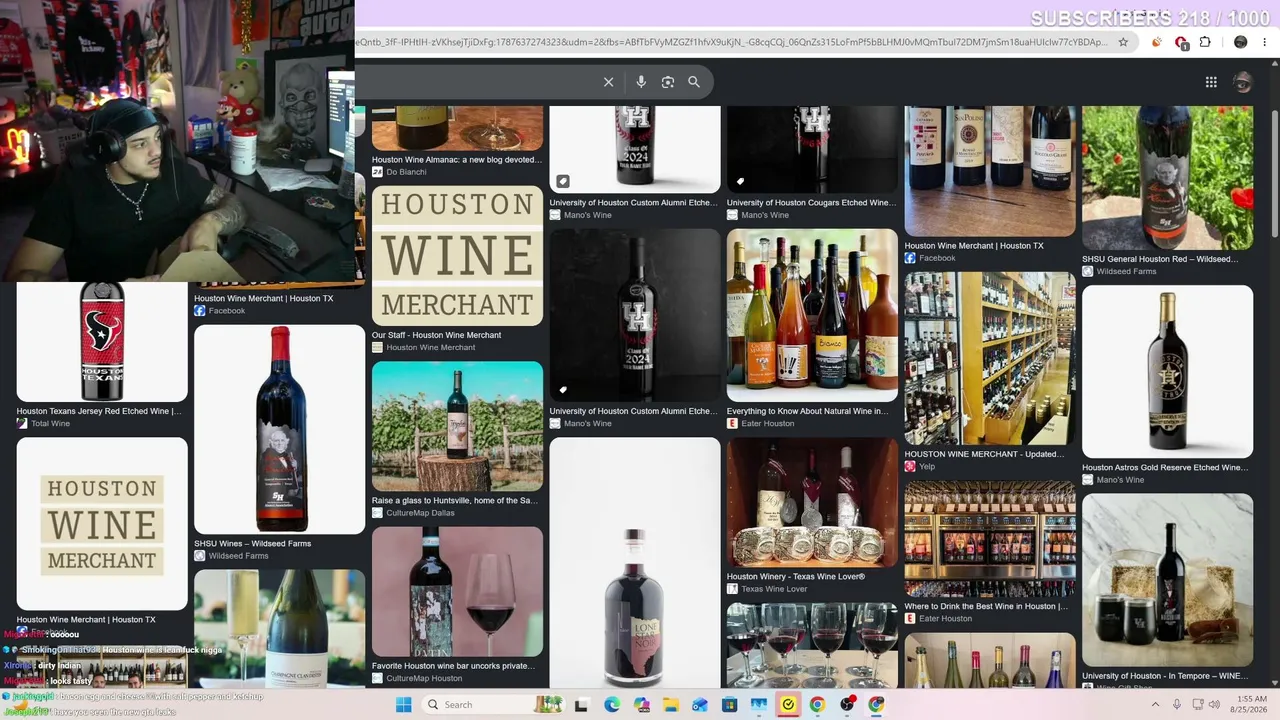Open 'Houston Wine Almanac: a new blog' link
This screenshot has height=720, width=1280.
pos(456,159)
